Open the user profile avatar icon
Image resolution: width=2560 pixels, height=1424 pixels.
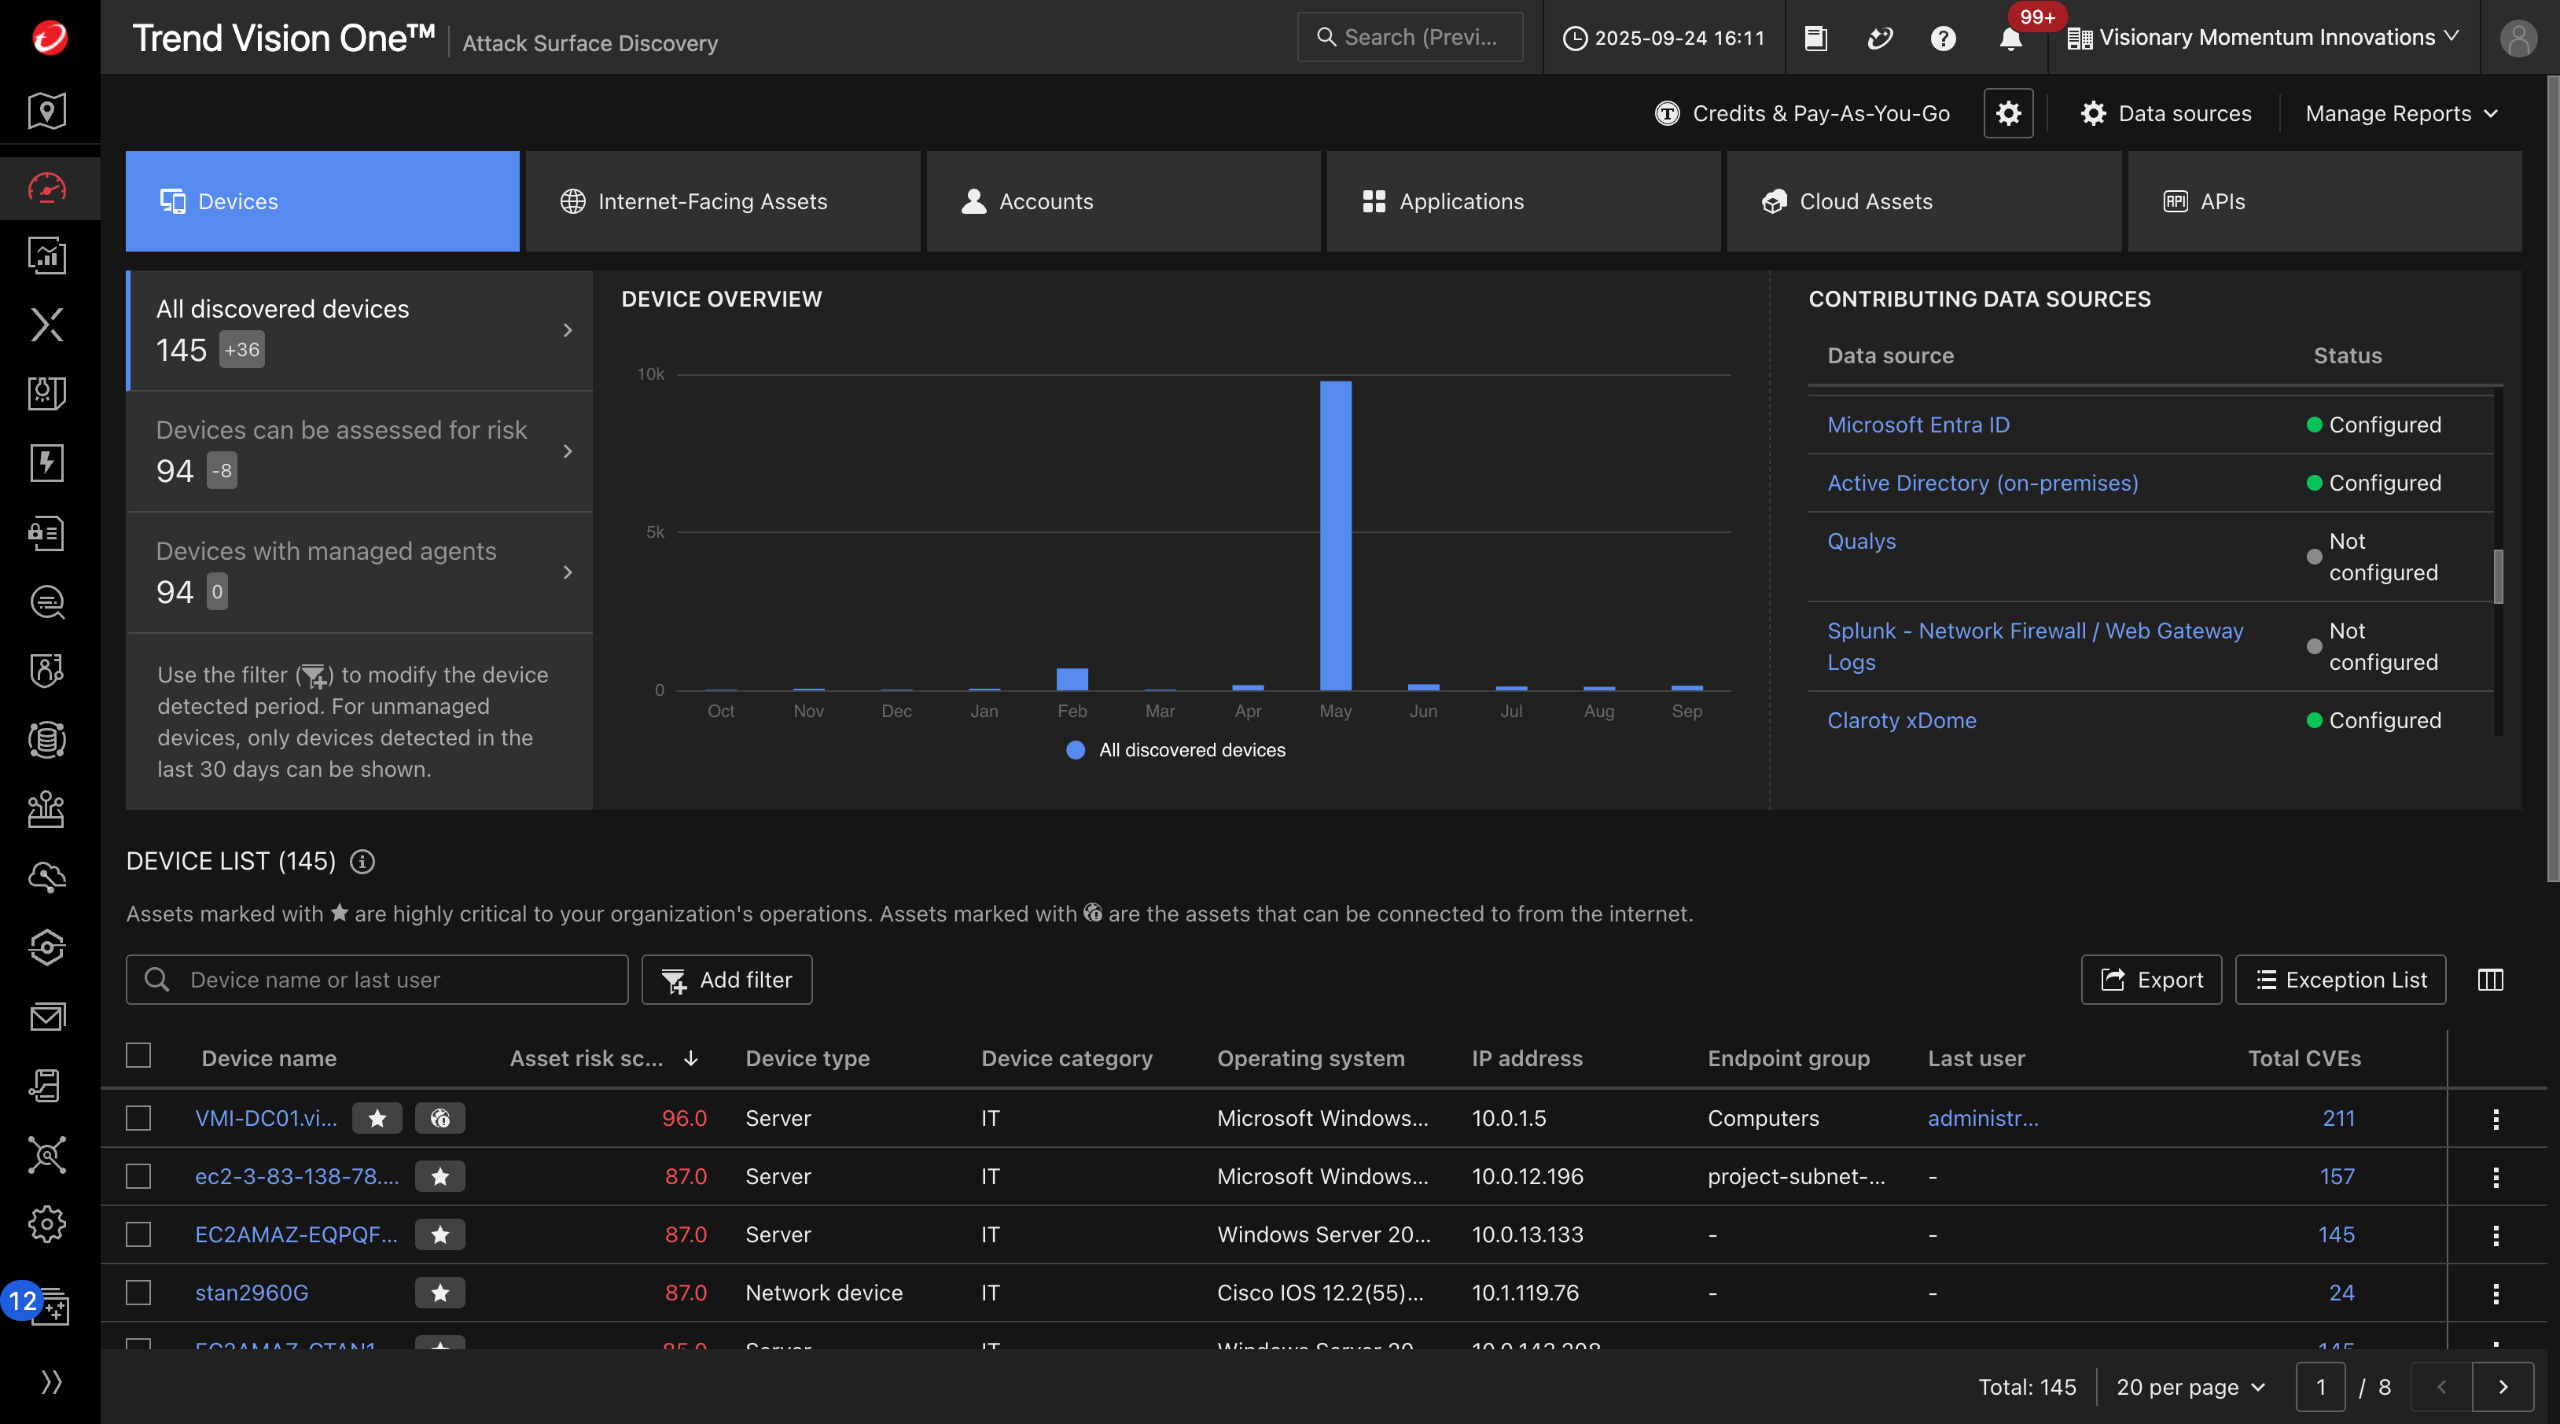[x=2518, y=38]
